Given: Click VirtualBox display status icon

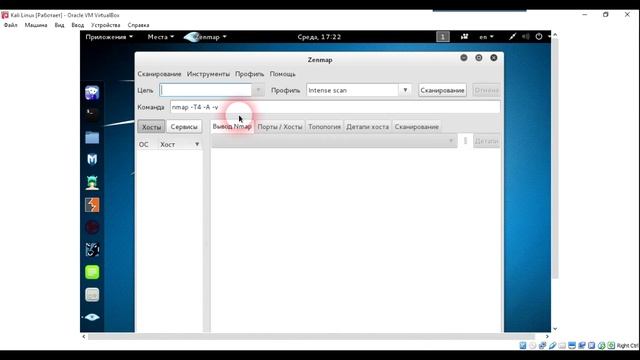Looking at the screenshot, I should click(x=572, y=345).
